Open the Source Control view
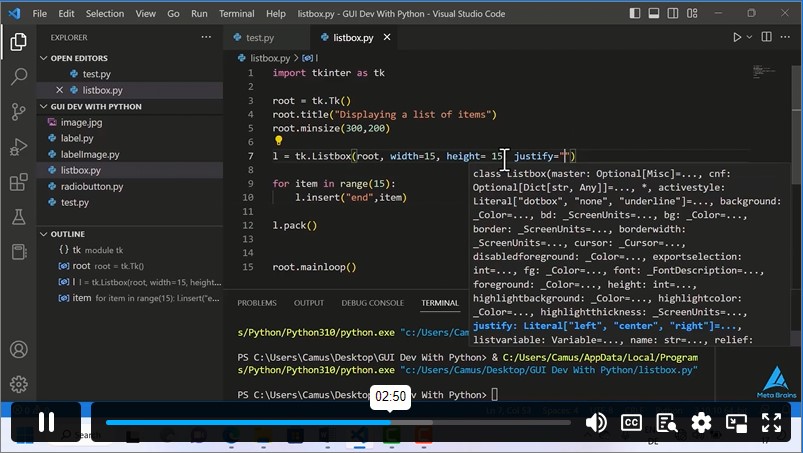803x453 pixels. pyautogui.click(x=18, y=112)
